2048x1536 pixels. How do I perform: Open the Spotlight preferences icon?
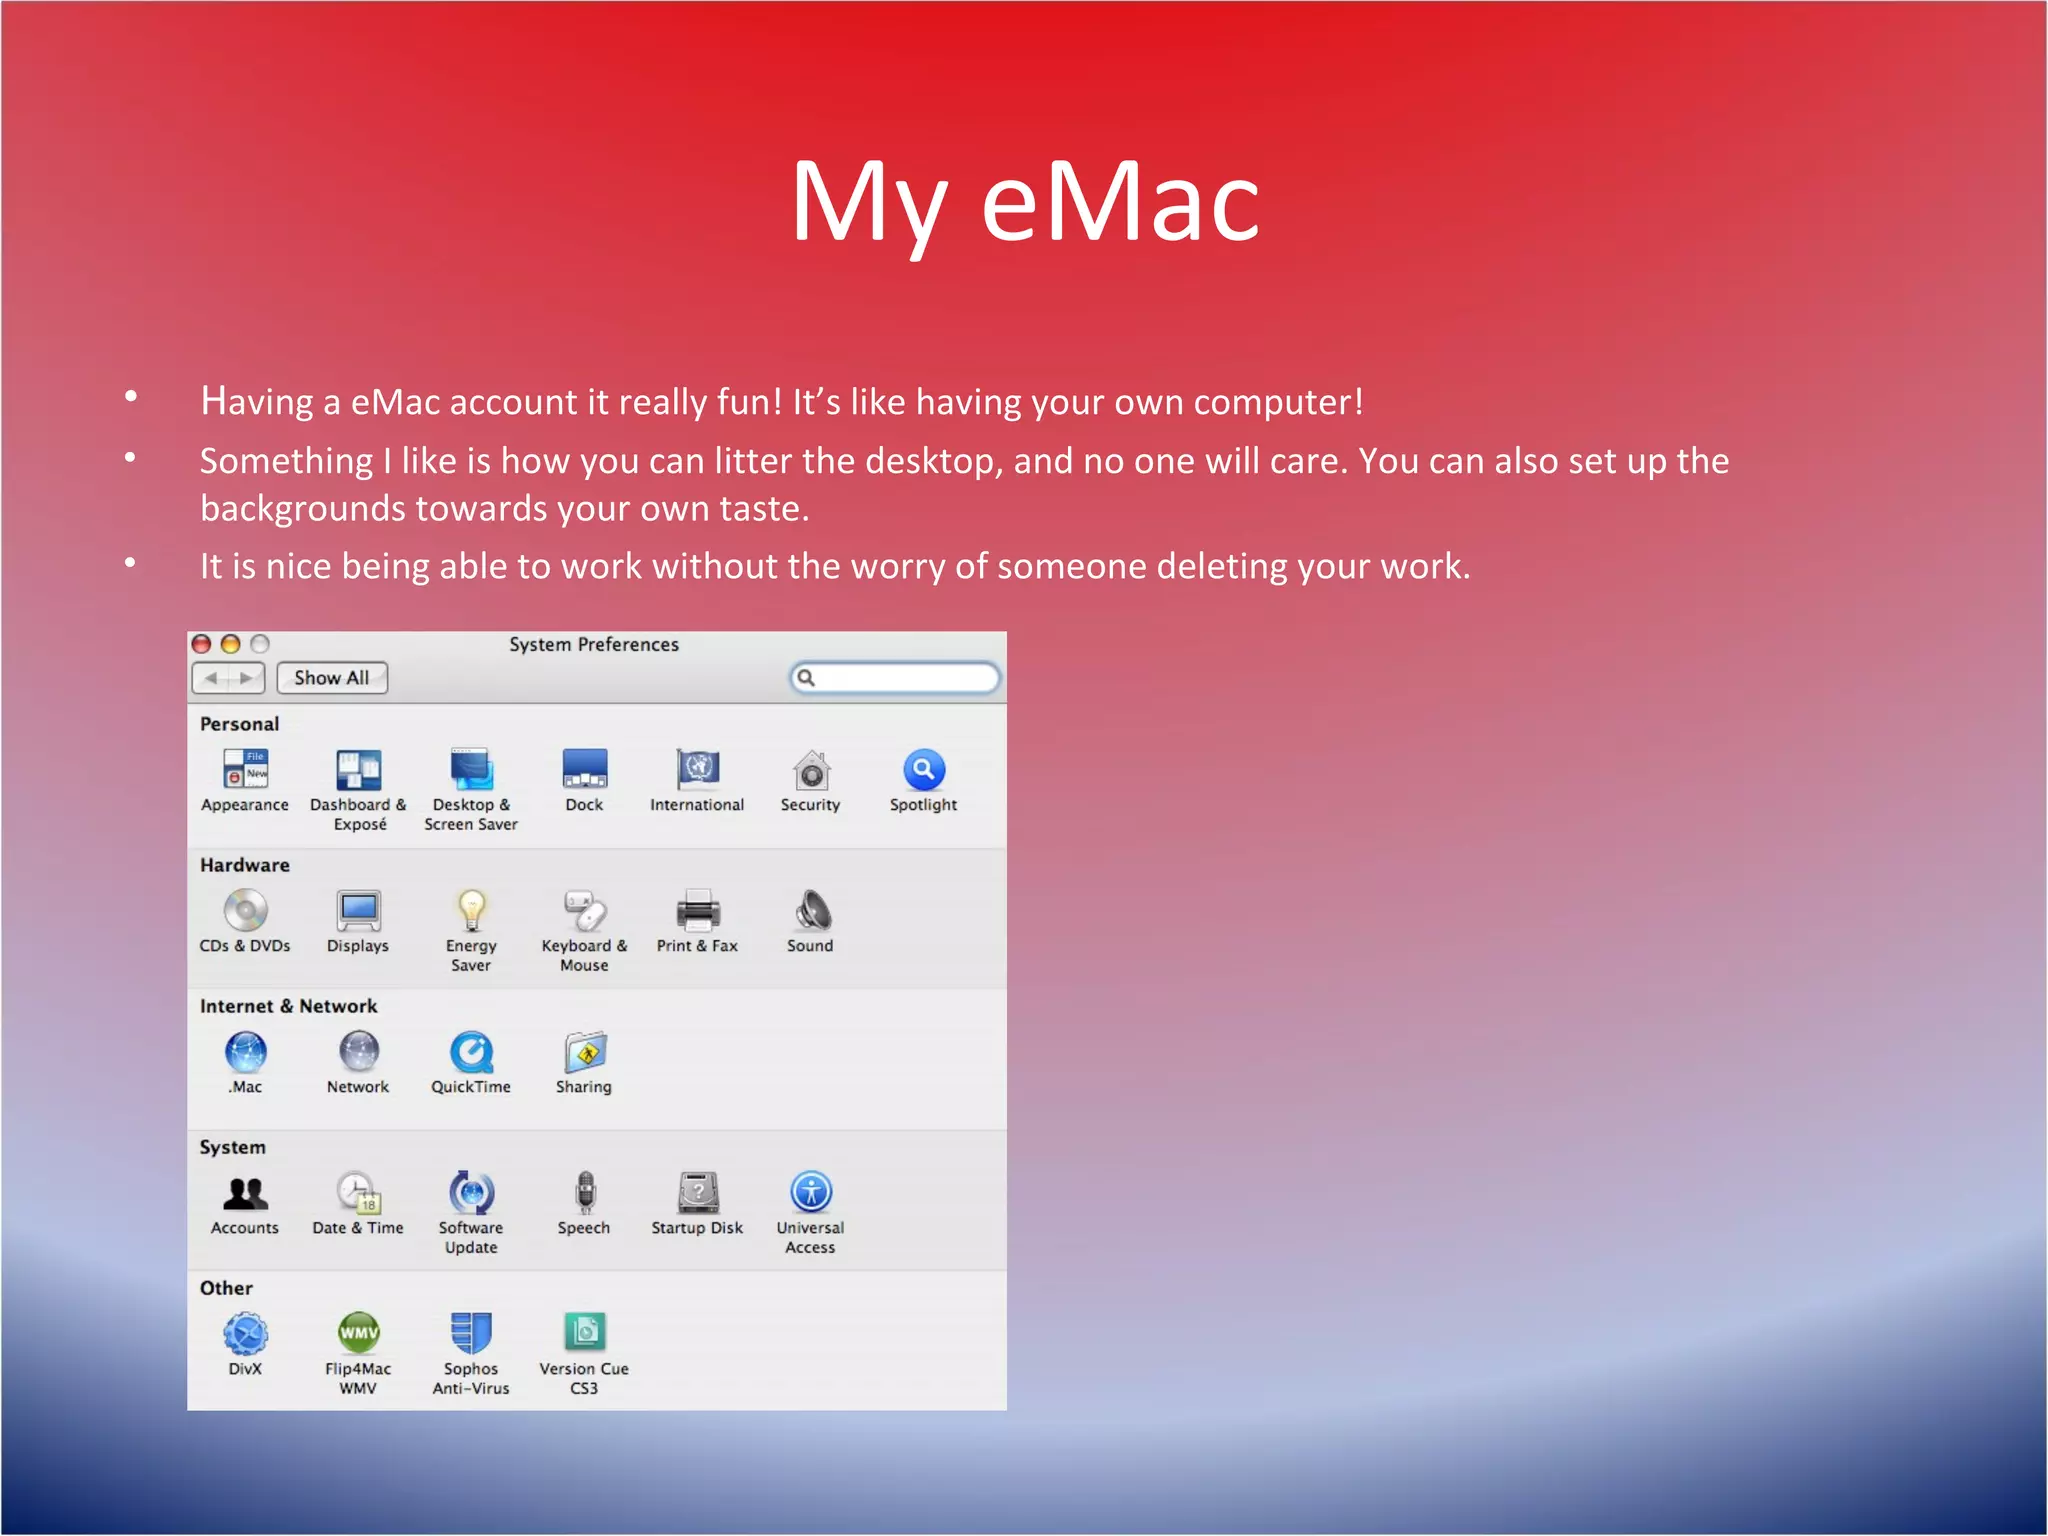point(924,770)
